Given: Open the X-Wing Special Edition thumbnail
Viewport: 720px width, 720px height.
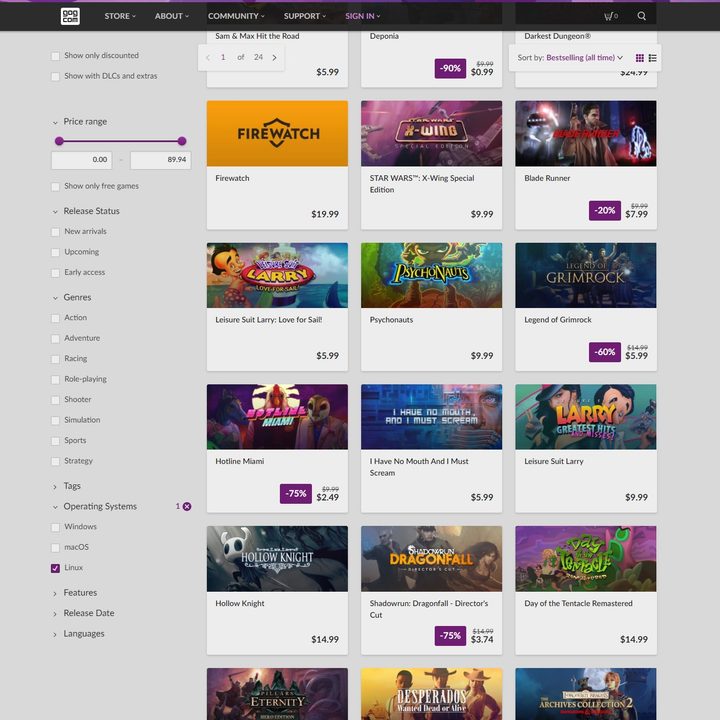Looking at the screenshot, I should [x=432, y=134].
